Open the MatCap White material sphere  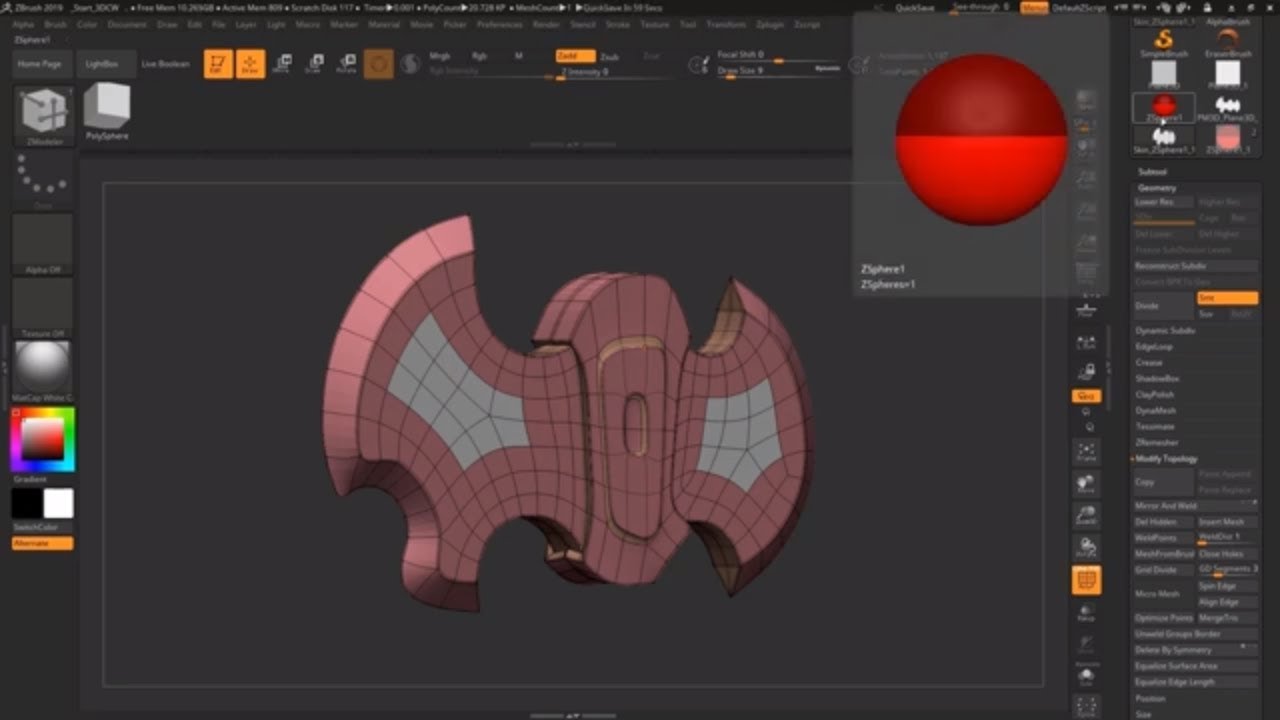tap(43, 371)
